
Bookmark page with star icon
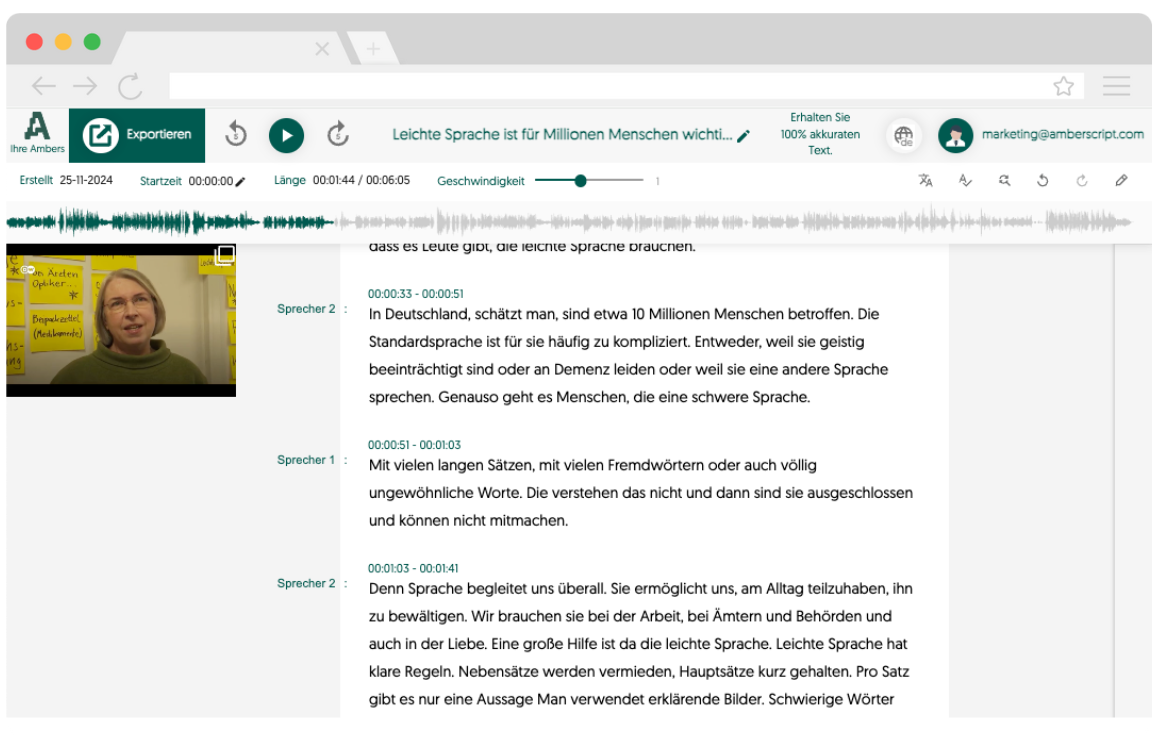(x=1063, y=86)
